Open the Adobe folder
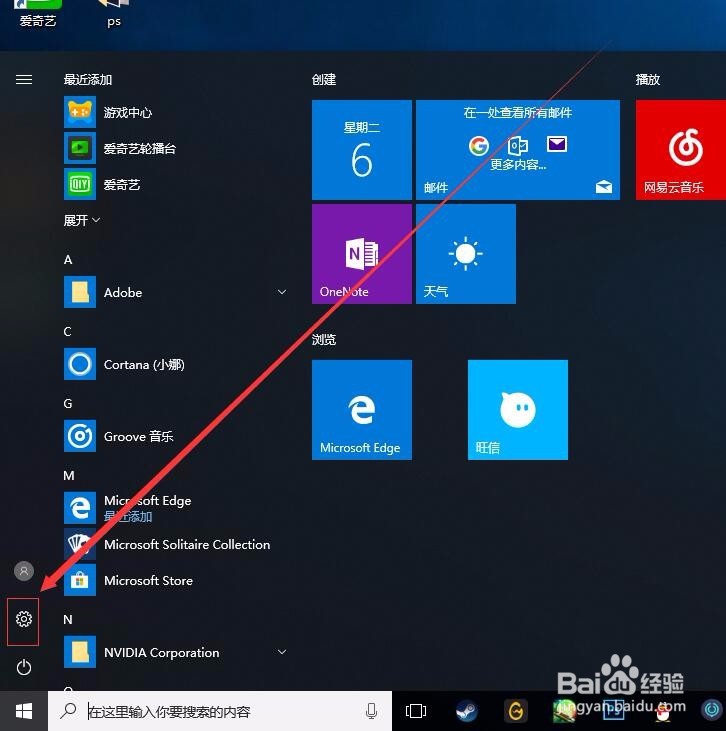Image resolution: width=726 pixels, height=731 pixels. tap(175, 292)
